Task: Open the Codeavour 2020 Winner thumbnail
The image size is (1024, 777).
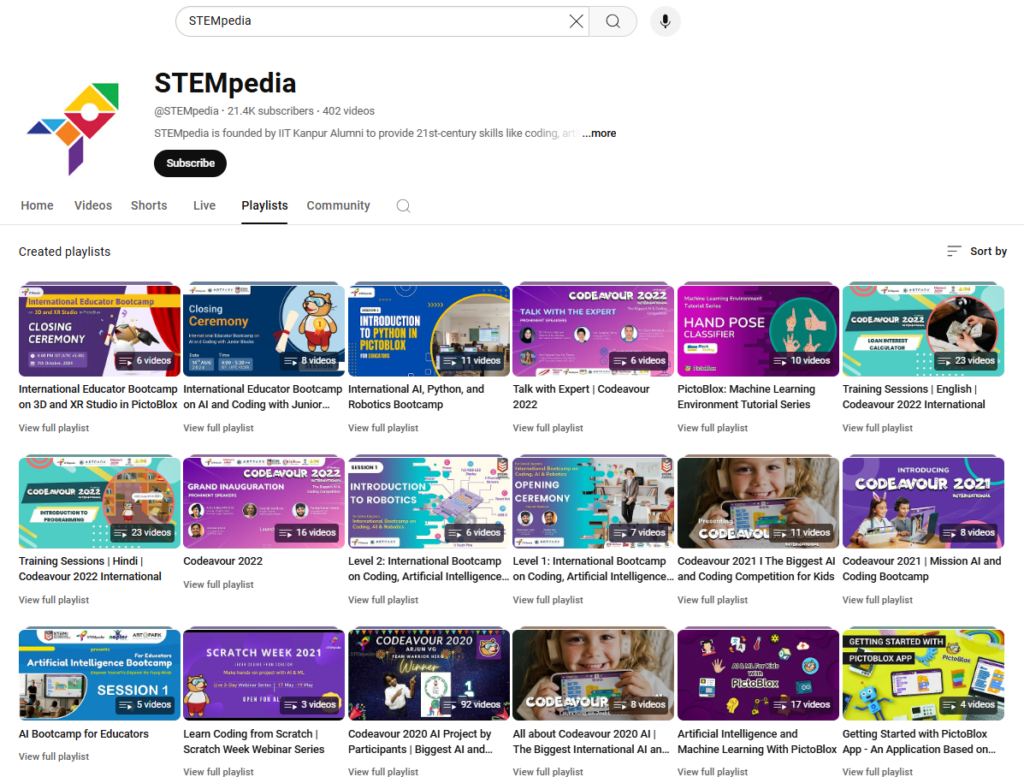Action: pos(428,675)
